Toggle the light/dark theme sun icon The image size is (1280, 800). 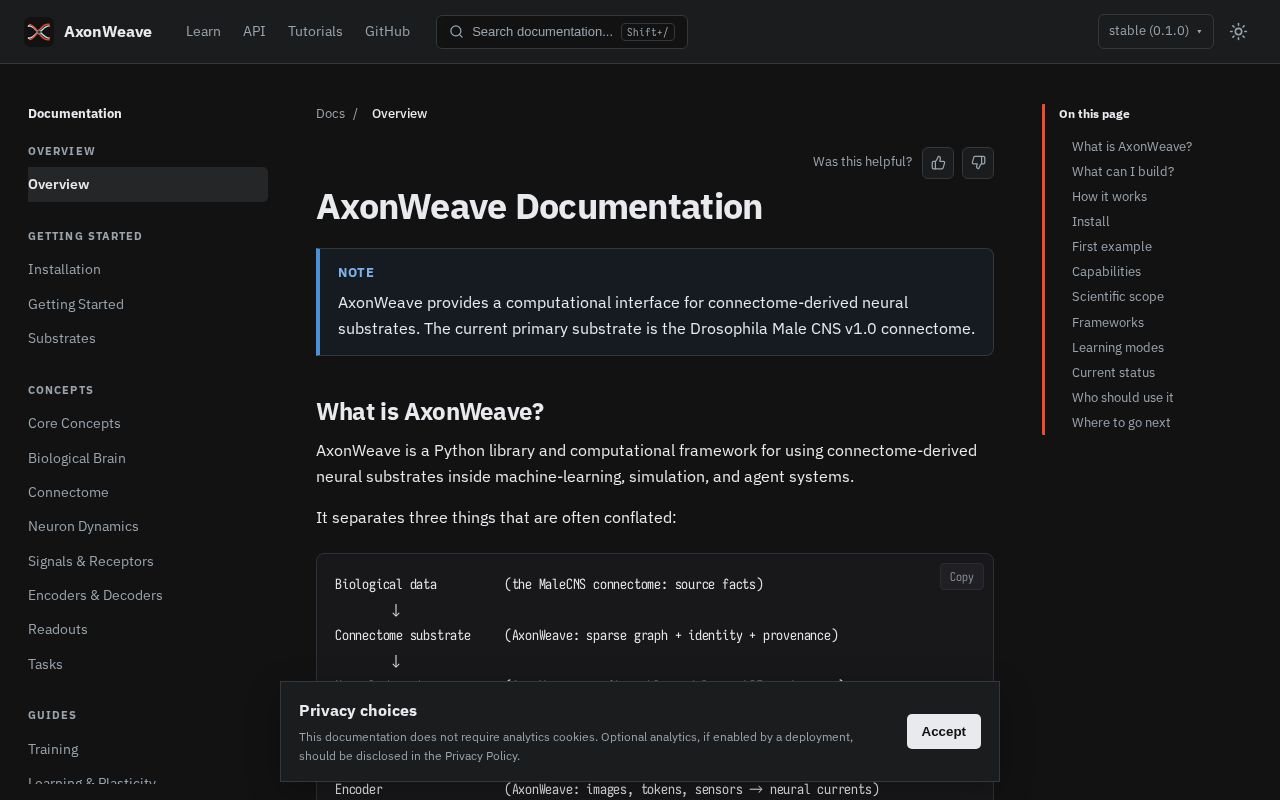[x=1238, y=31]
